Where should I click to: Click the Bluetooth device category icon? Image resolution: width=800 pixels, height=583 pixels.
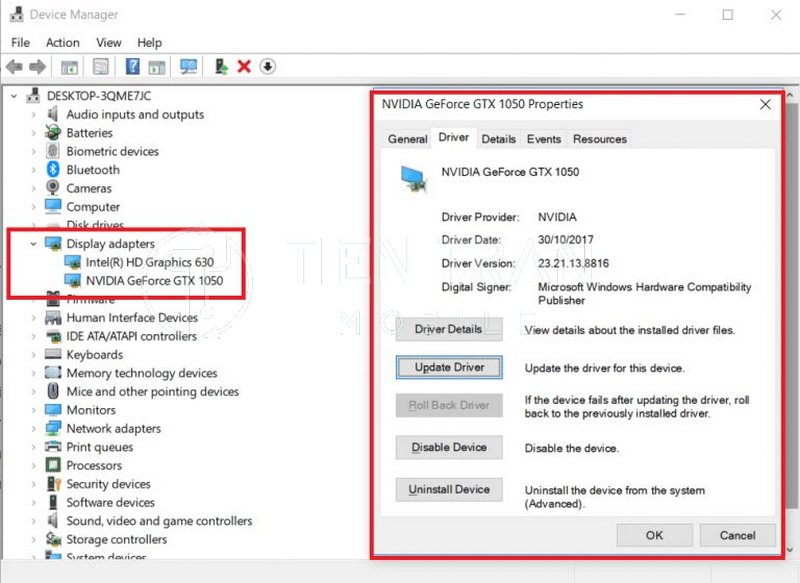tap(54, 170)
